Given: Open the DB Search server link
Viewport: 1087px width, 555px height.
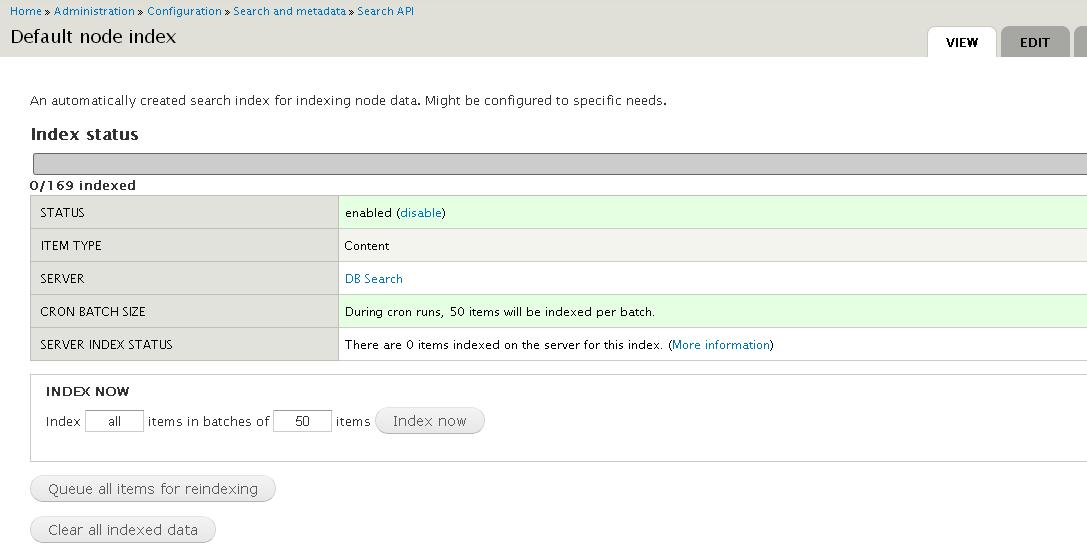Looking at the screenshot, I should coord(374,279).
